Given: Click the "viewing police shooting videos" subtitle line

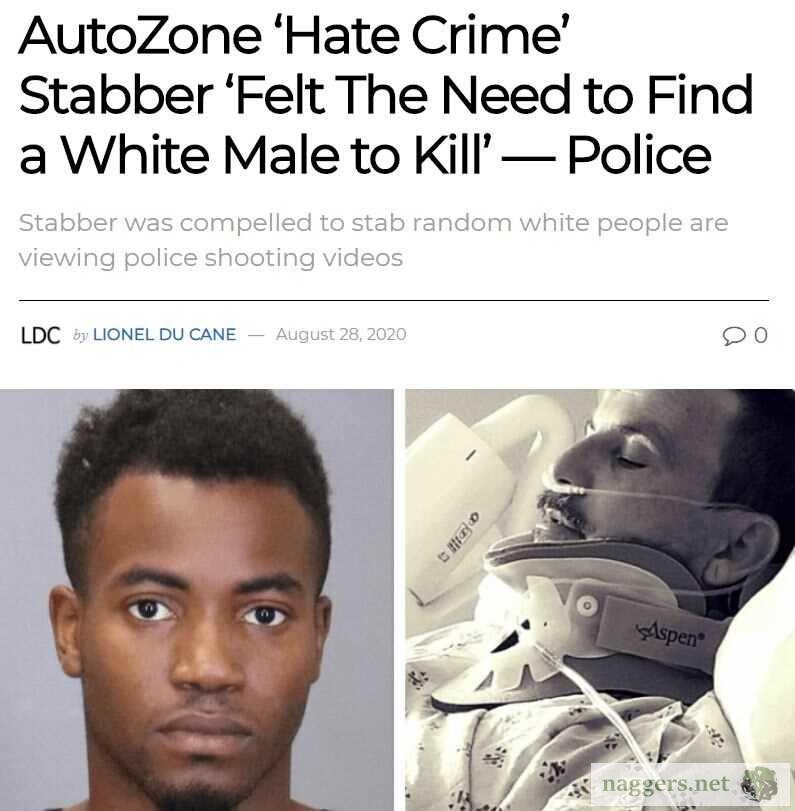Looking at the screenshot, I should [x=211, y=258].
